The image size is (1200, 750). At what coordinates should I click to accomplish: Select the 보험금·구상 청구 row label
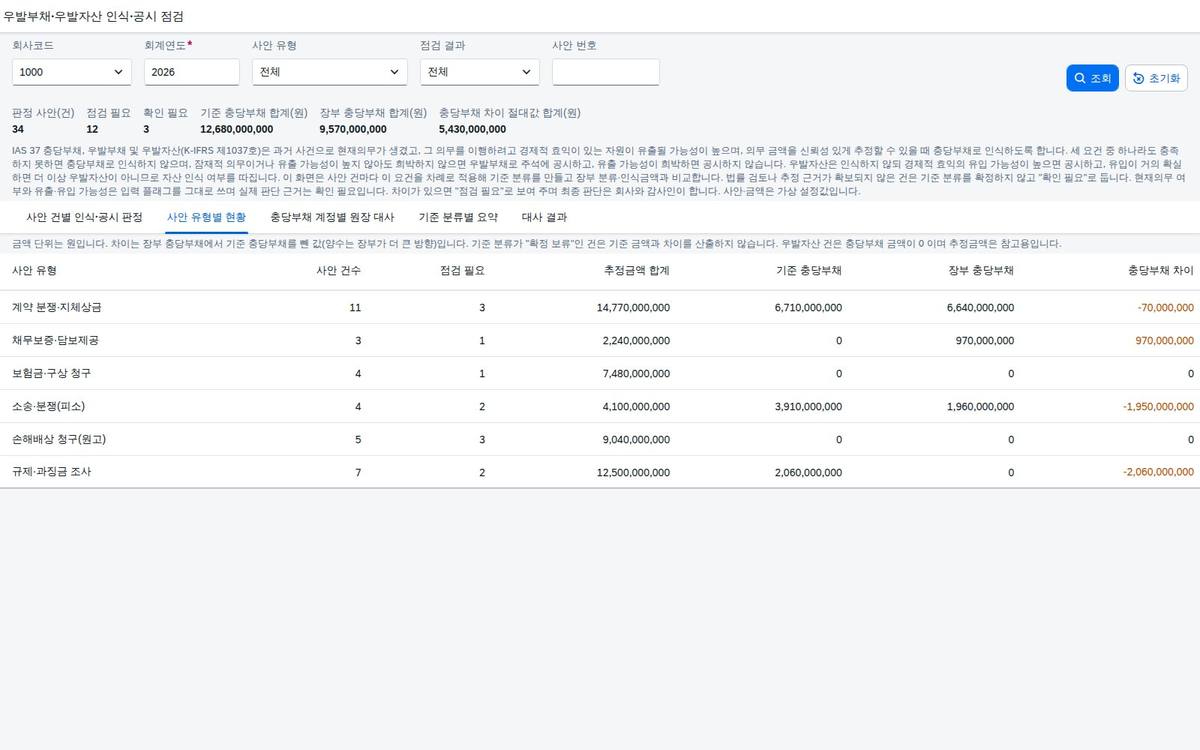click(x=51, y=374)
